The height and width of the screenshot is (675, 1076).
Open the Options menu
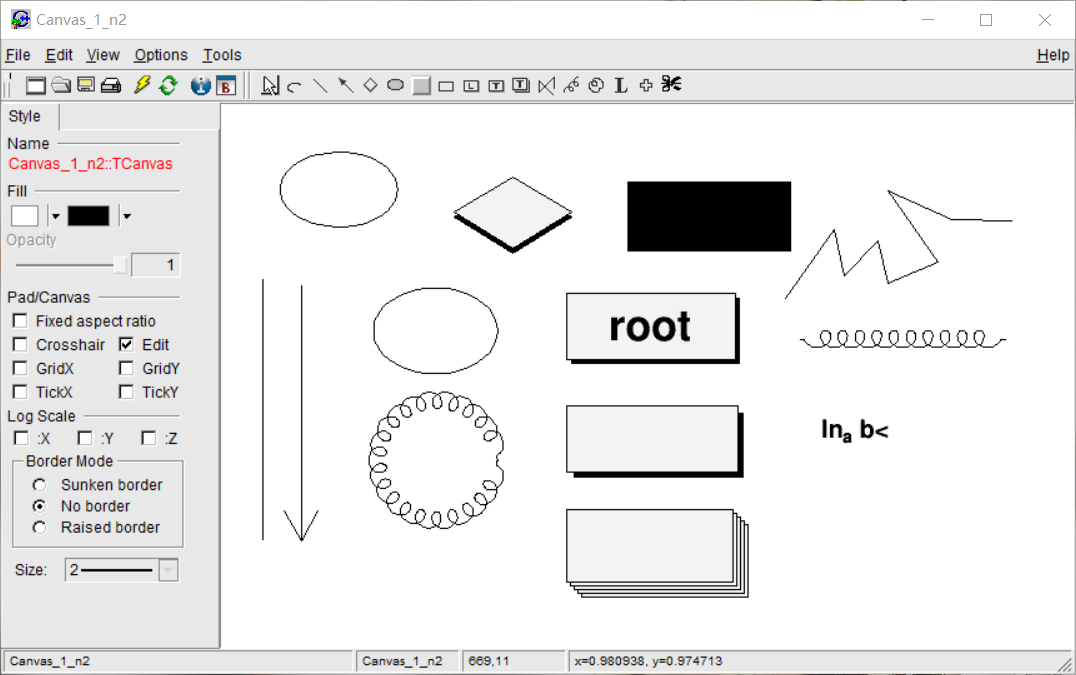coord(160,55)
